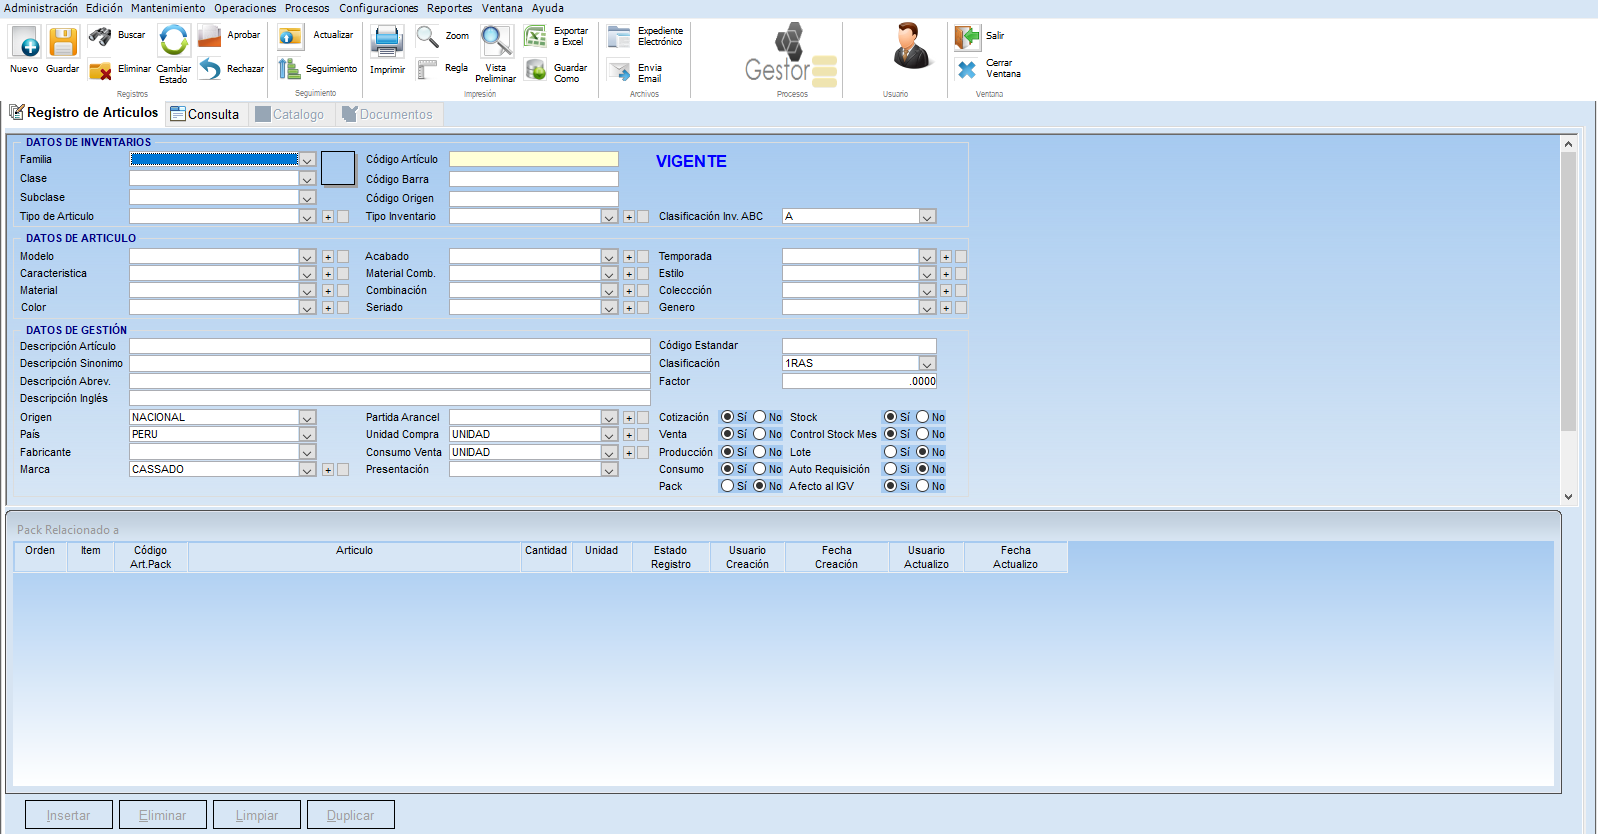Click the Descripción Artículo input field
Viewport: 1598px width, 834px height.
(x=389, y=346)
